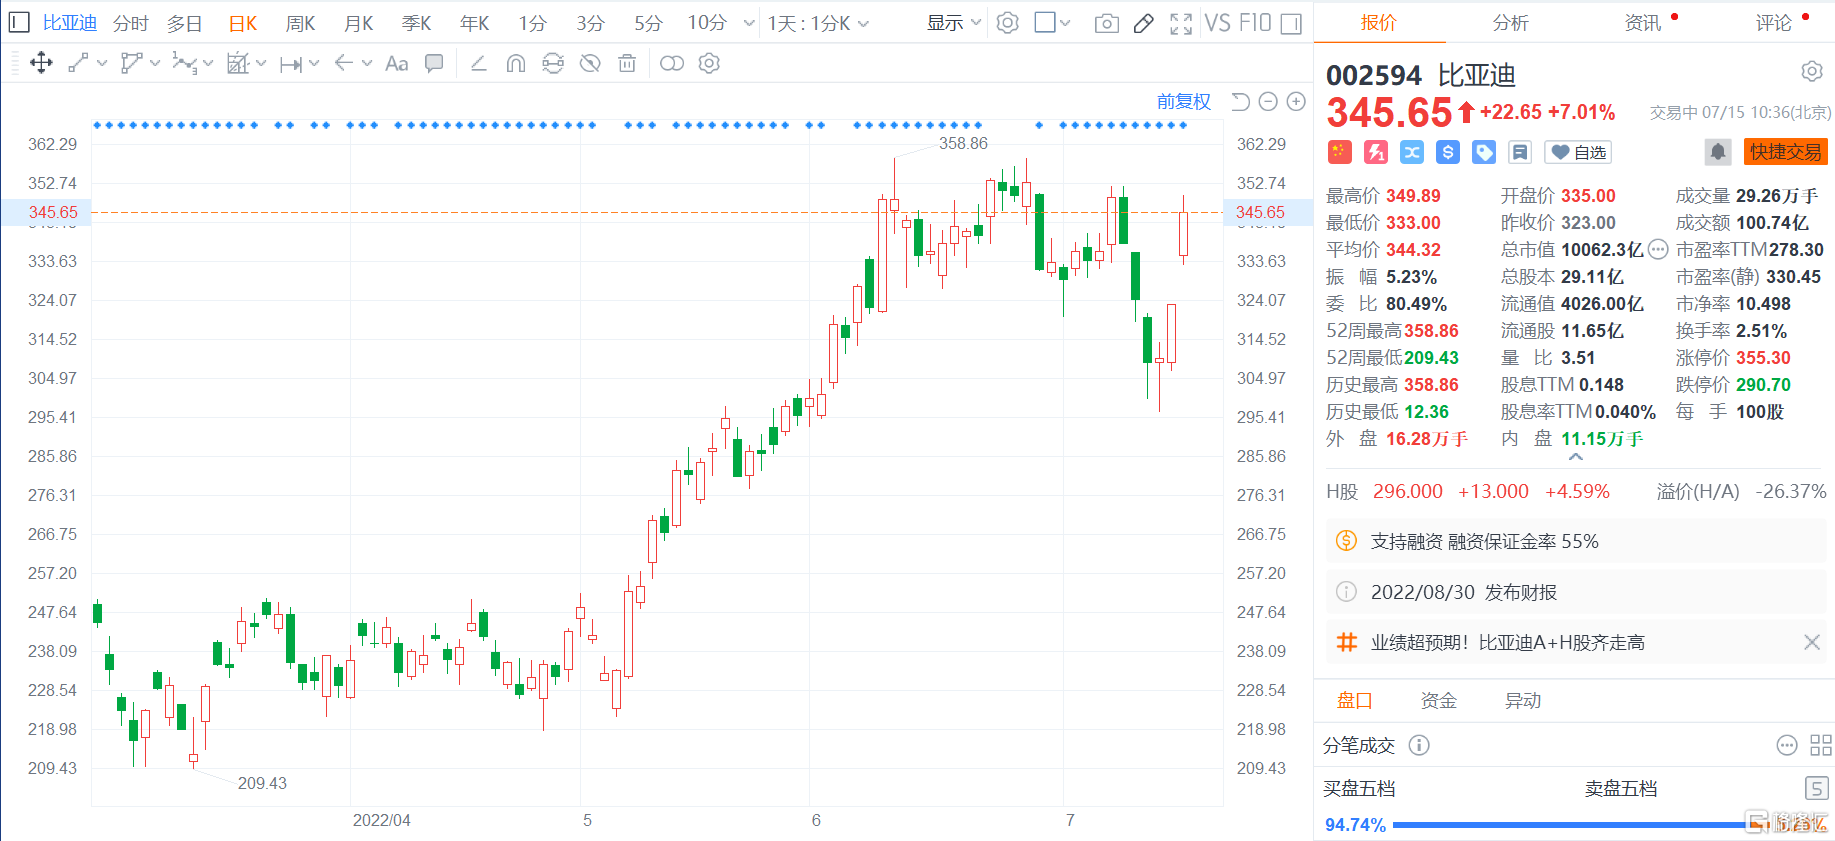The height and width of the screenshot is (841, 1835).
Task: Toggle the overlapping circles overlay icon
Action: pos(672,63)
